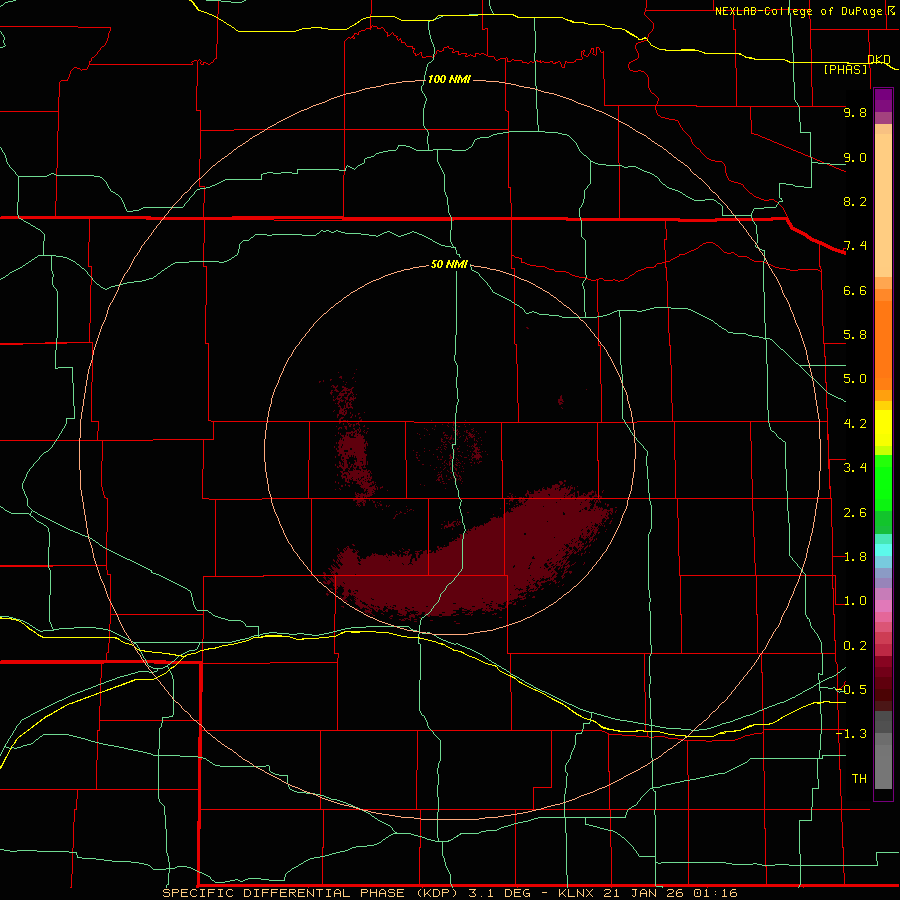The width and height of the screenshot is (900, 900).
Task: Click the -1.3 value on the color scale
Action: point(852,734)
